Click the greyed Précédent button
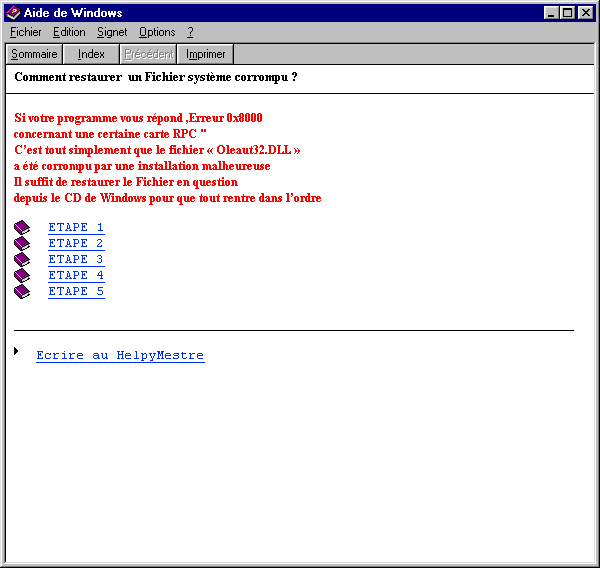 pyautogui.click(x=148, y=54)
